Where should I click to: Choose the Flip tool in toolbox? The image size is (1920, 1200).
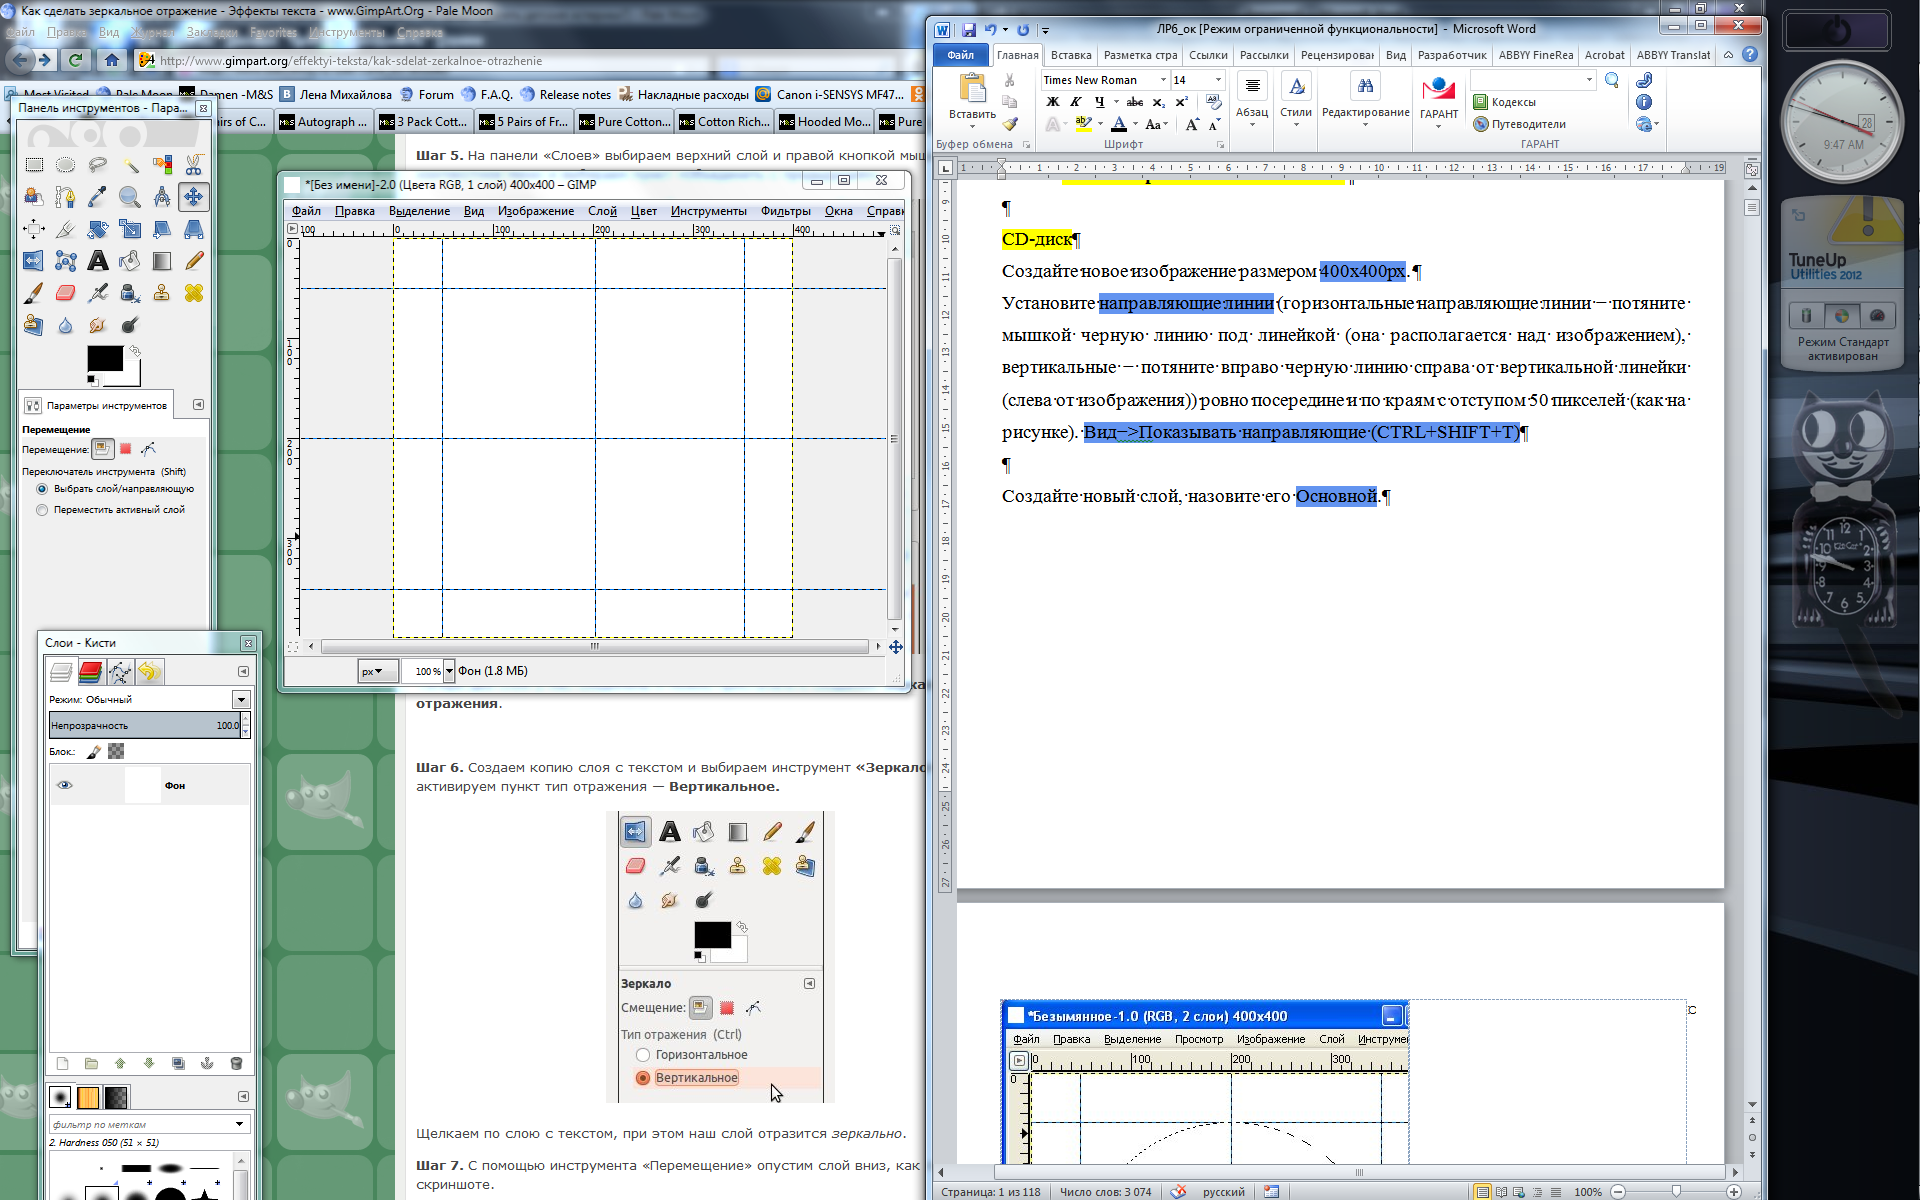(x=34, y=261)
